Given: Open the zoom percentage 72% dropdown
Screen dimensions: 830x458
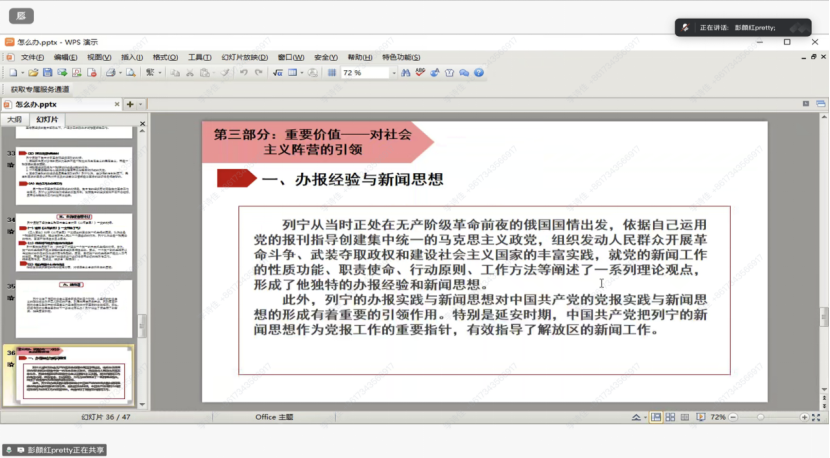Looking at the screenshot, I should 392,73.
